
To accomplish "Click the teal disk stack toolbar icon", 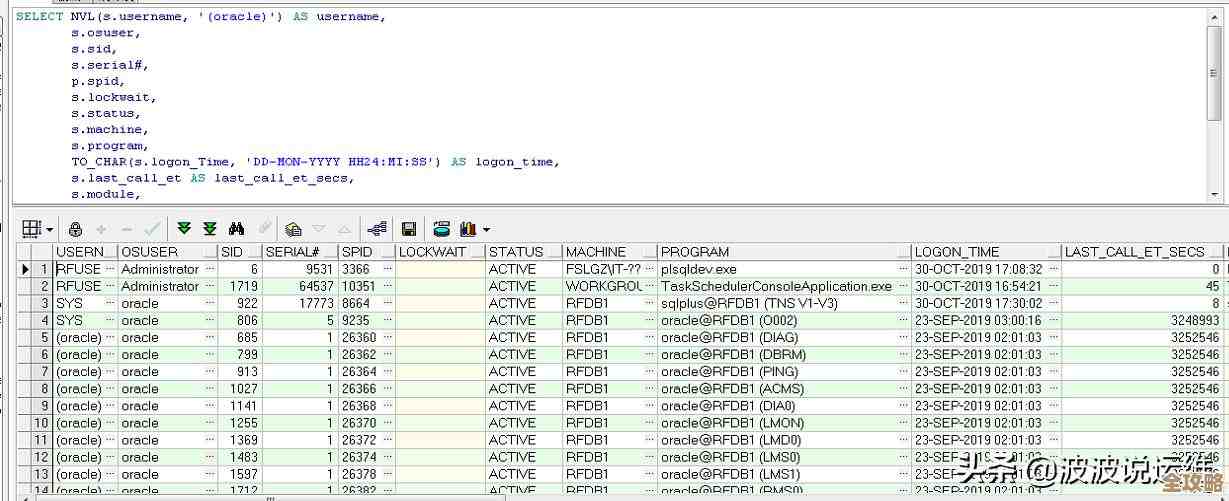I will point(442,229).
